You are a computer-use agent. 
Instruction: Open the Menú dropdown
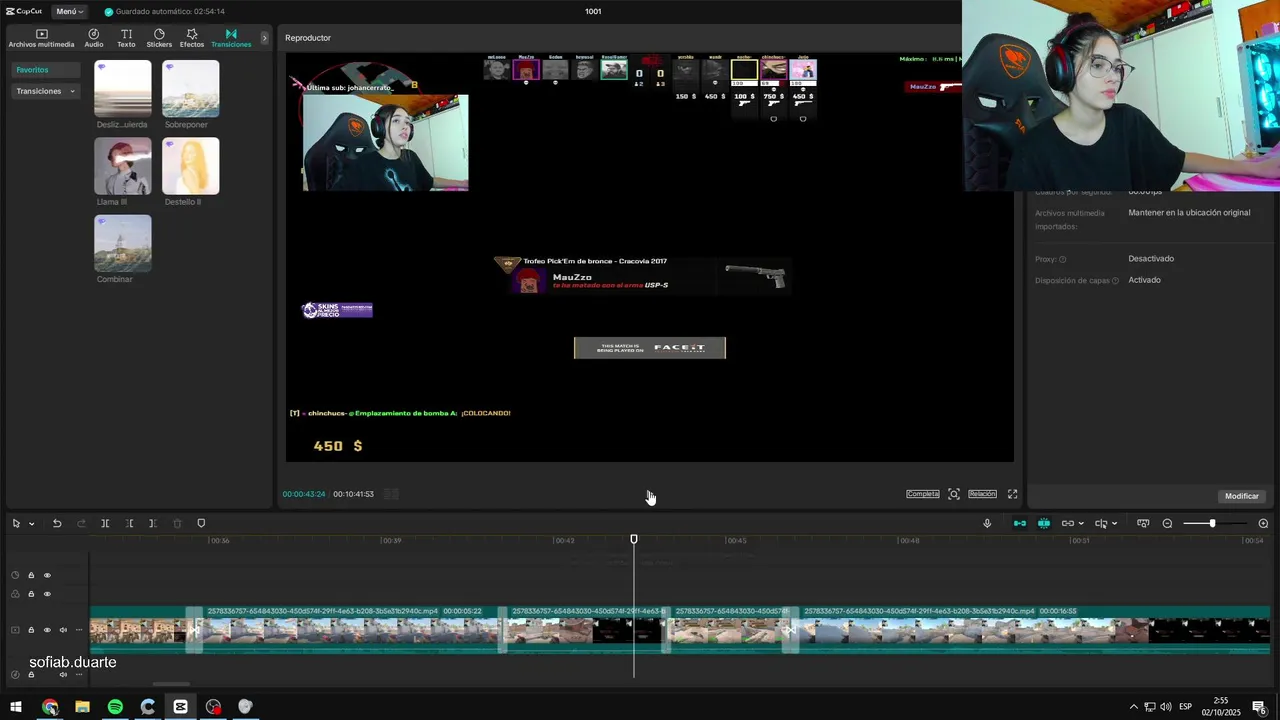(x=69, y=11)
